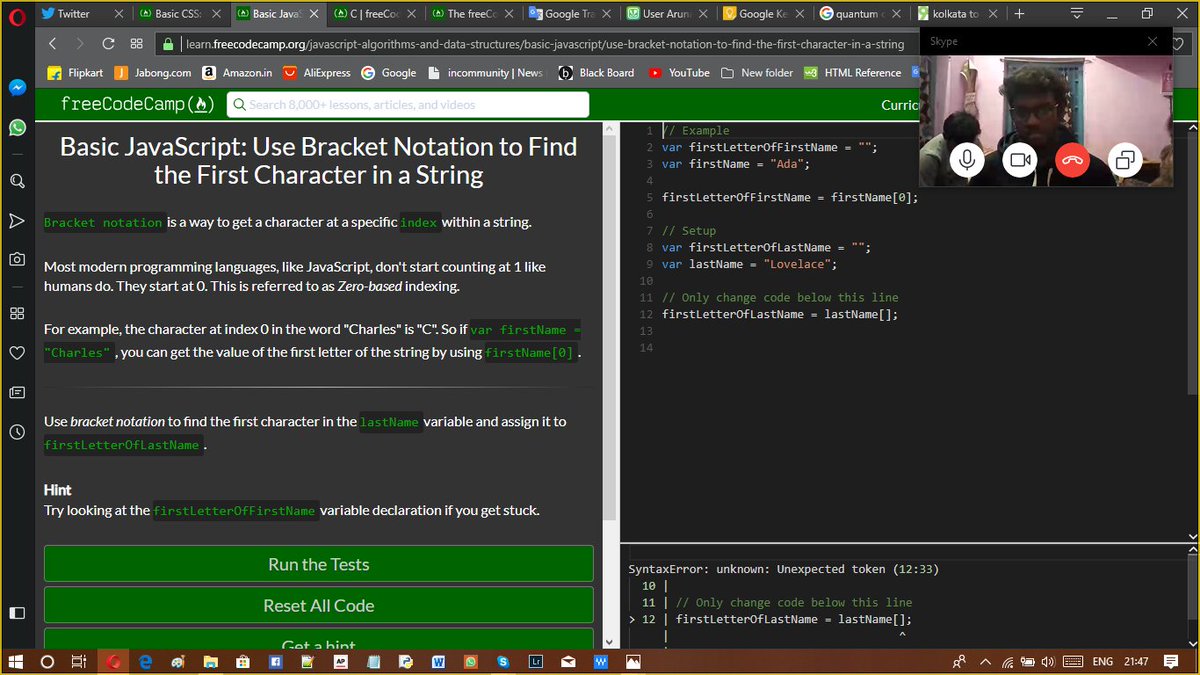Go forward in browser
The width and height of the screenshot is (1200, 675).
coord(80,44)
